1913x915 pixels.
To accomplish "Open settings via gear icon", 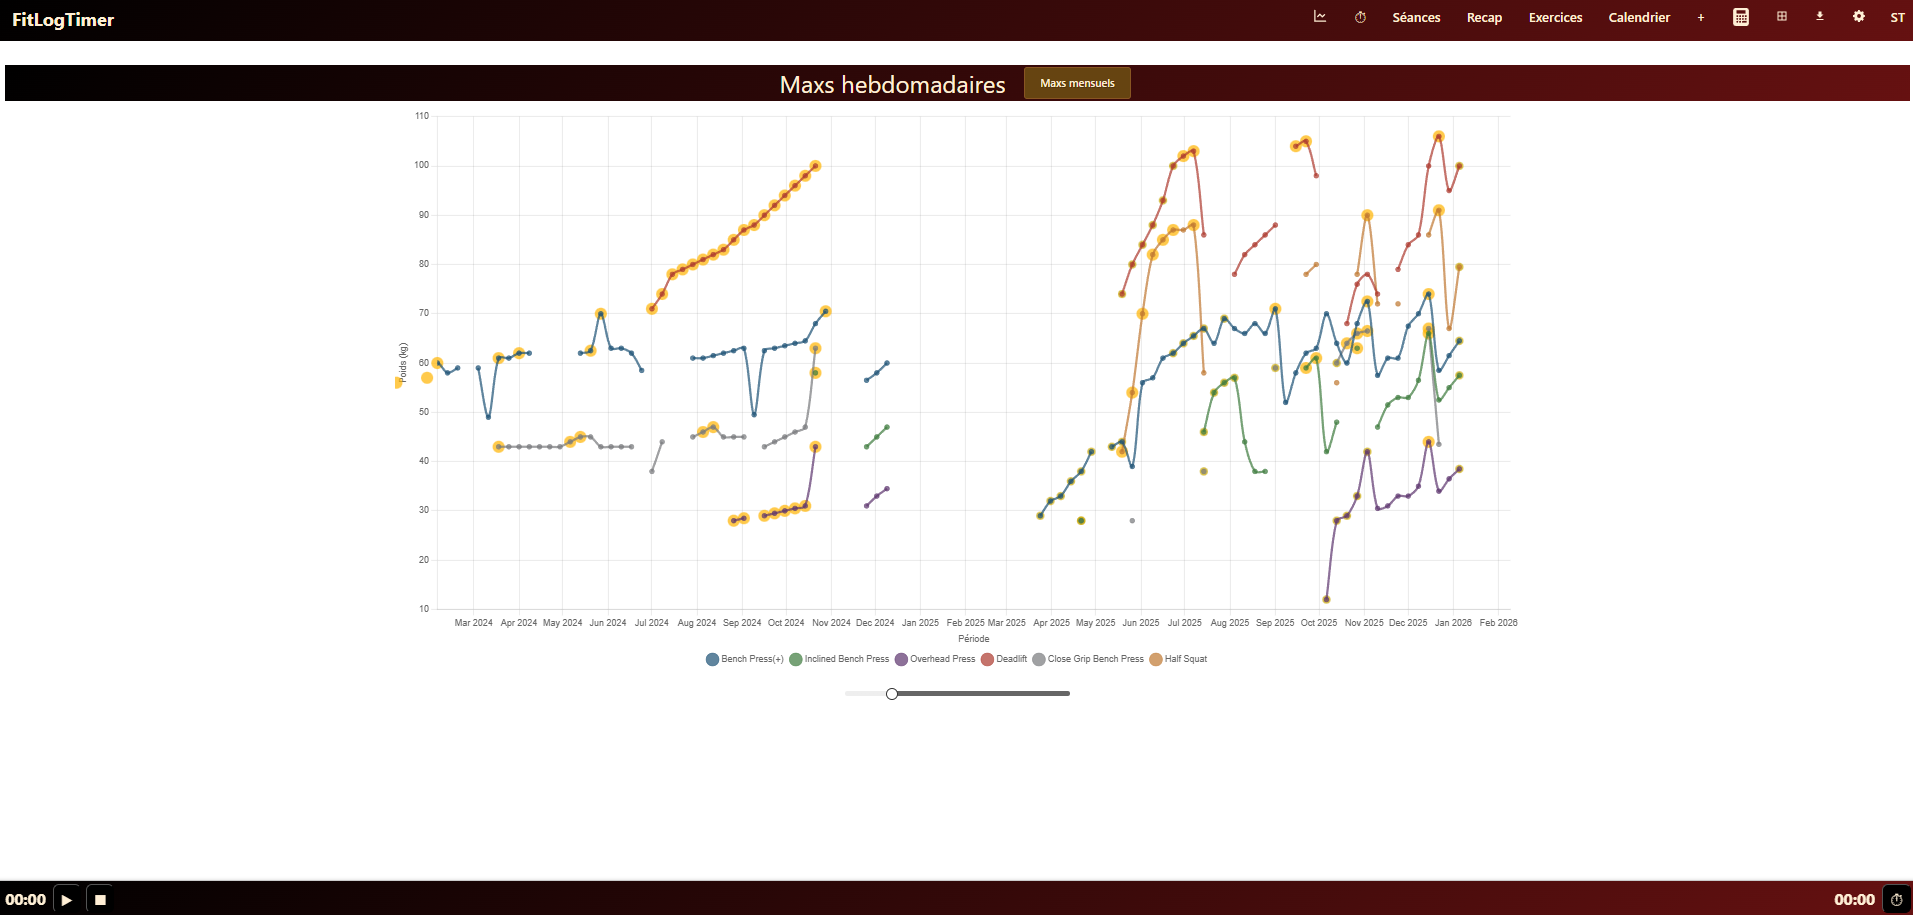I will point(1858,17).
